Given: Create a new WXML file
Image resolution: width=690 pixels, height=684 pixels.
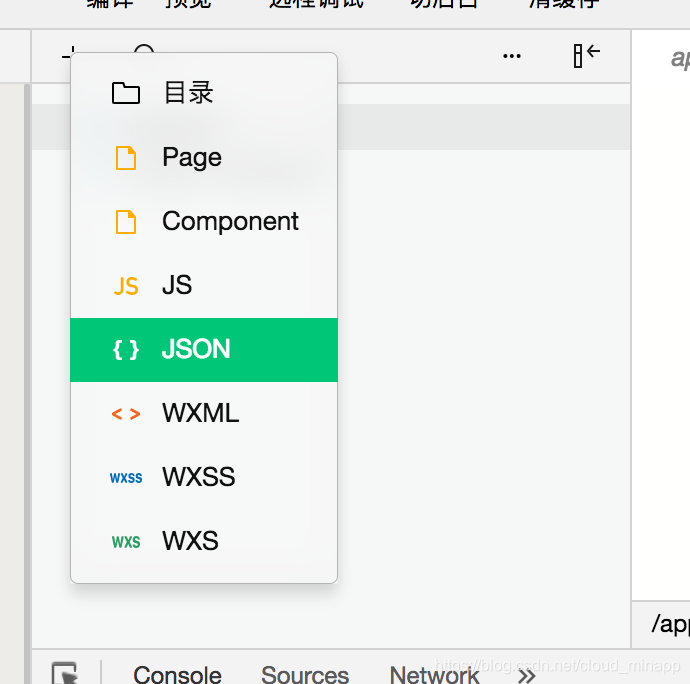Looking at the screenshot, I should point(204,413).
